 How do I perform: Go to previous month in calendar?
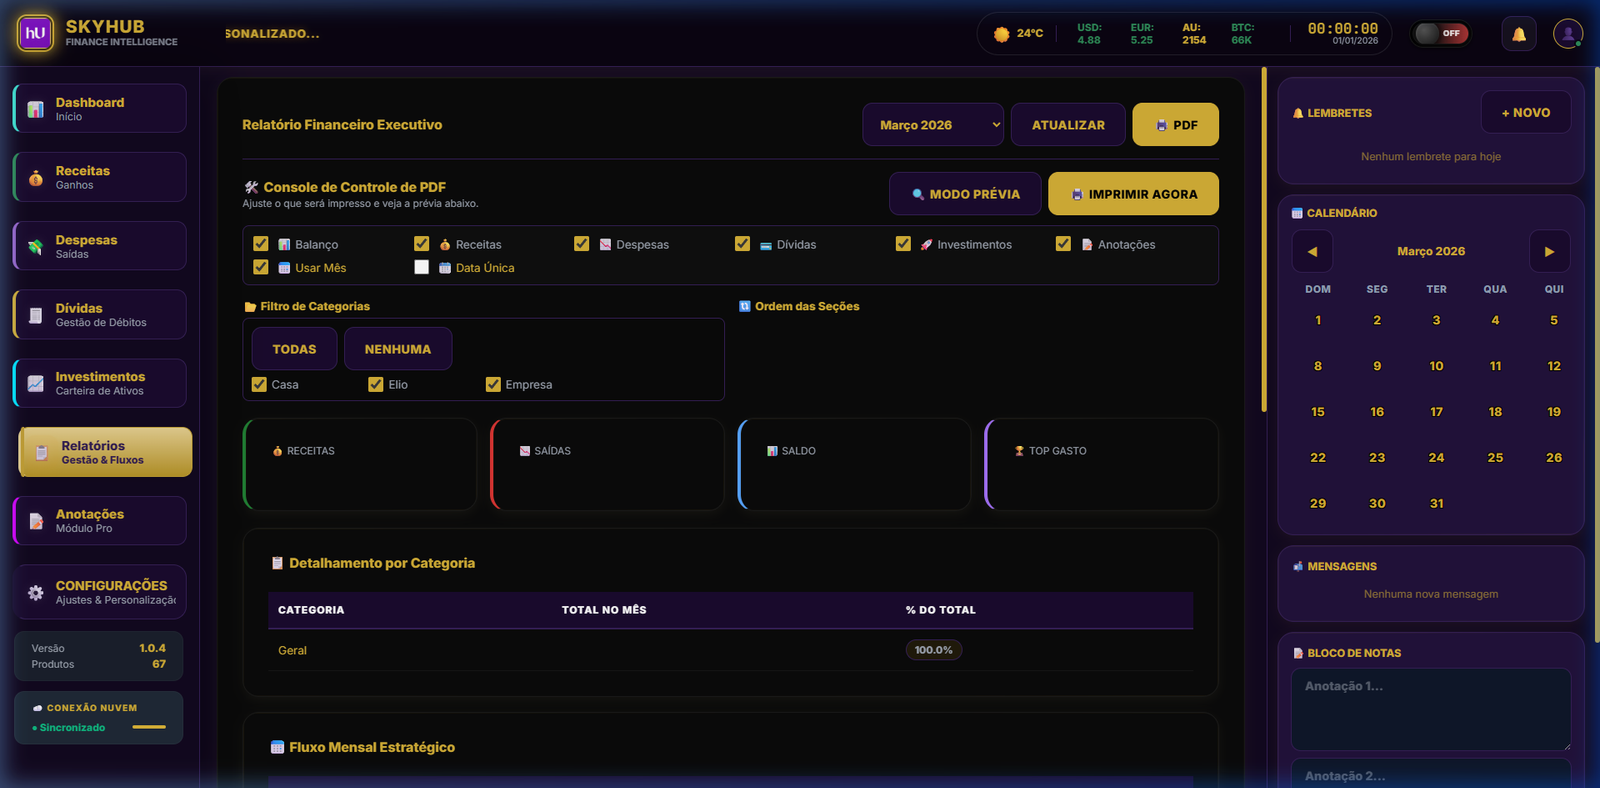(x=1312, y=252)
